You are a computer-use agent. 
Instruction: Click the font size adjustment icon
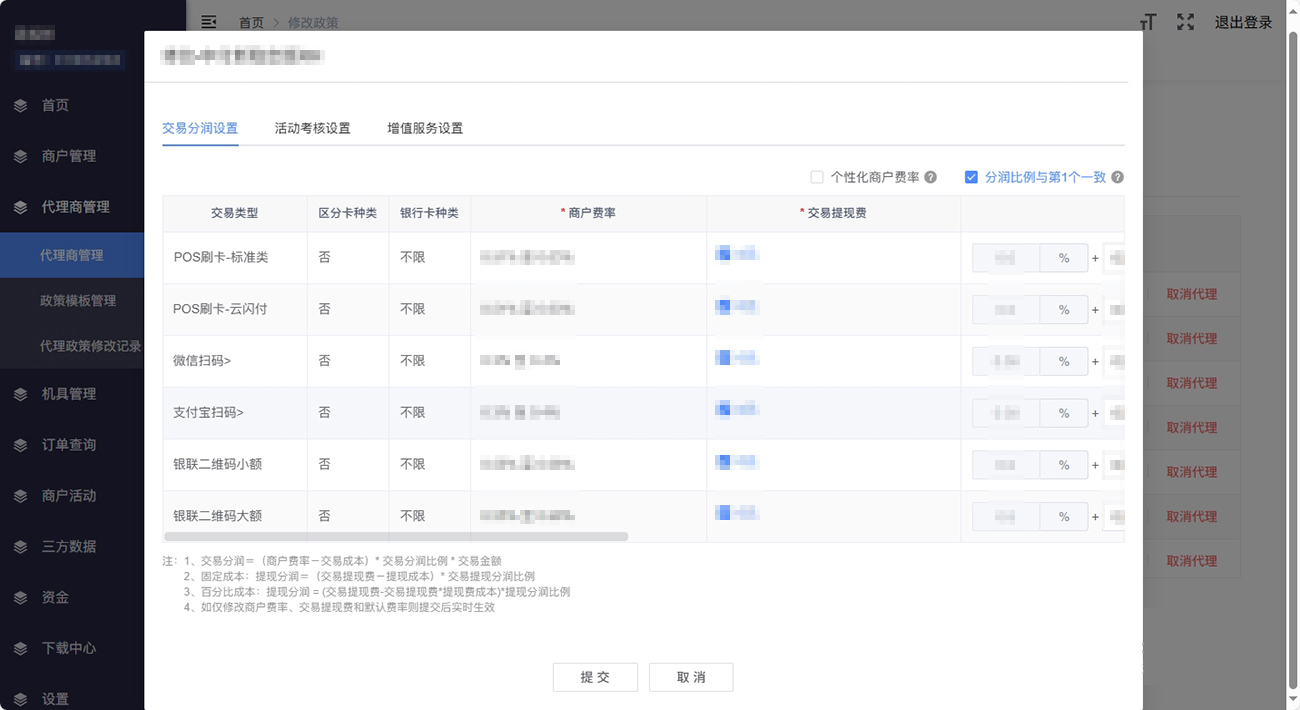(x=1148, y=22)
